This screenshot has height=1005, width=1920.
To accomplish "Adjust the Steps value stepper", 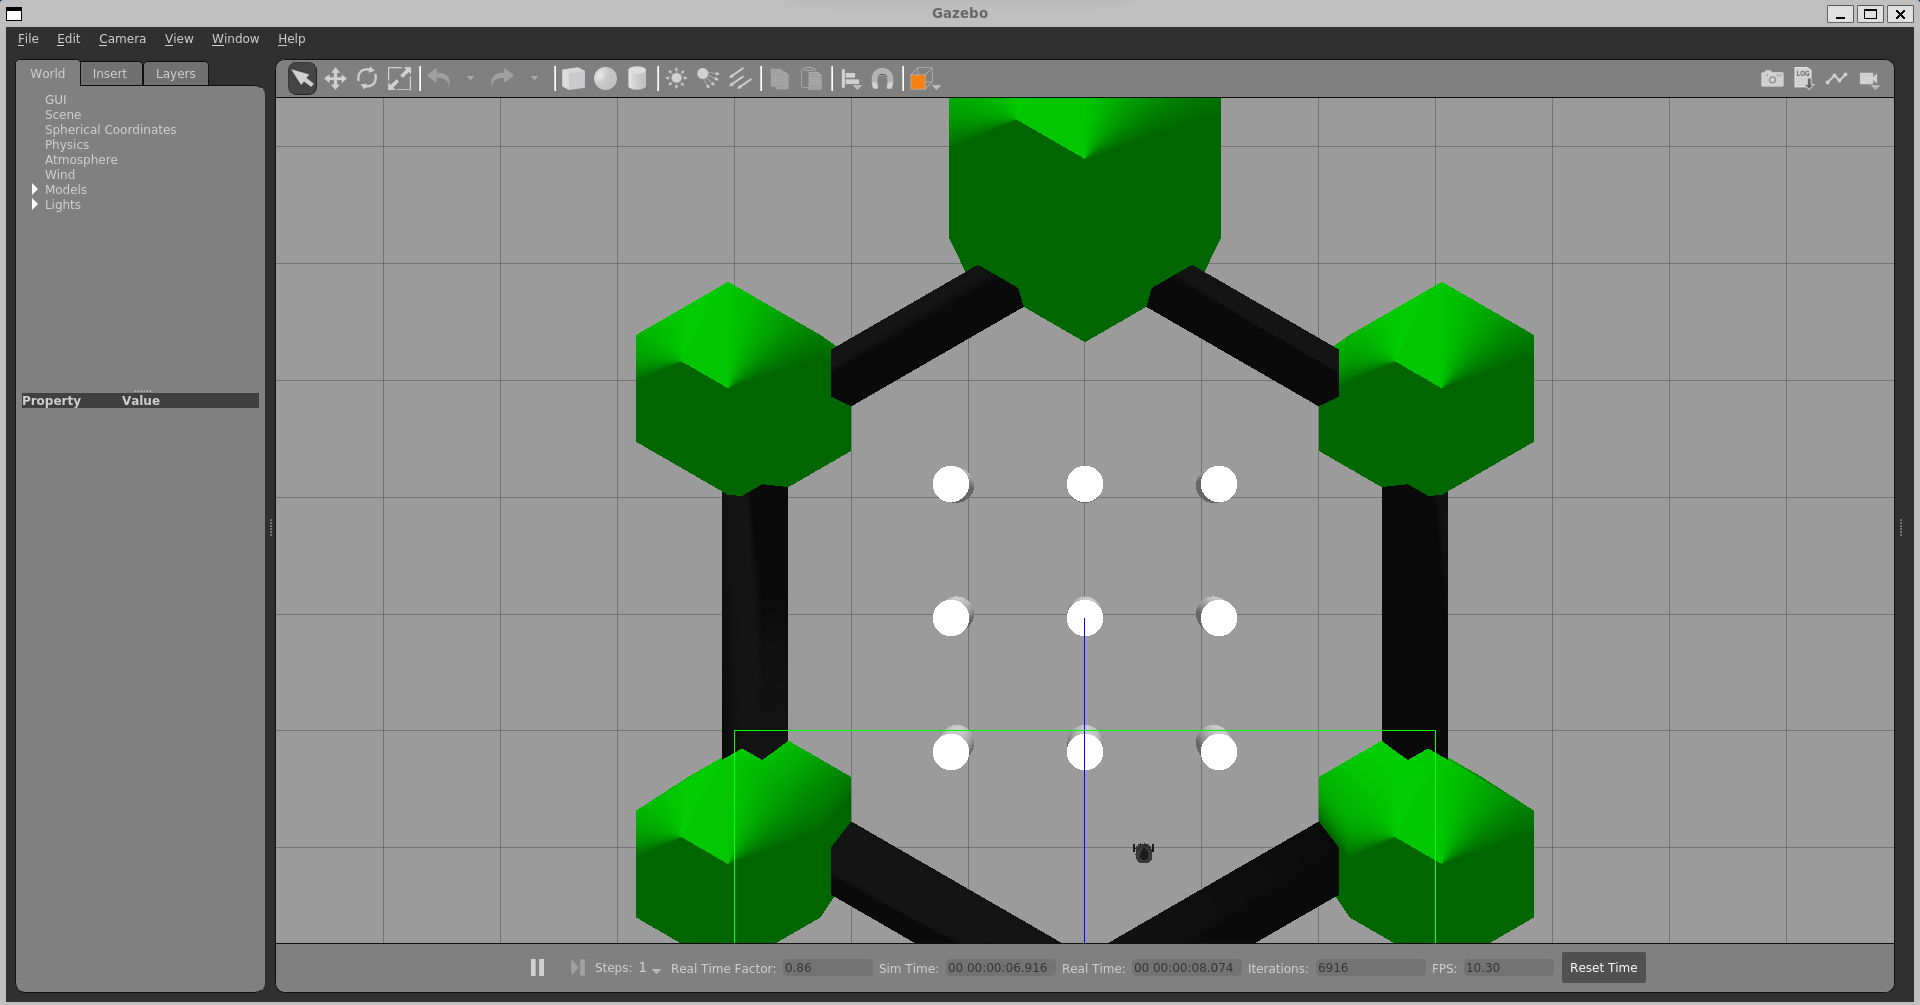I will tap(650, 968).
